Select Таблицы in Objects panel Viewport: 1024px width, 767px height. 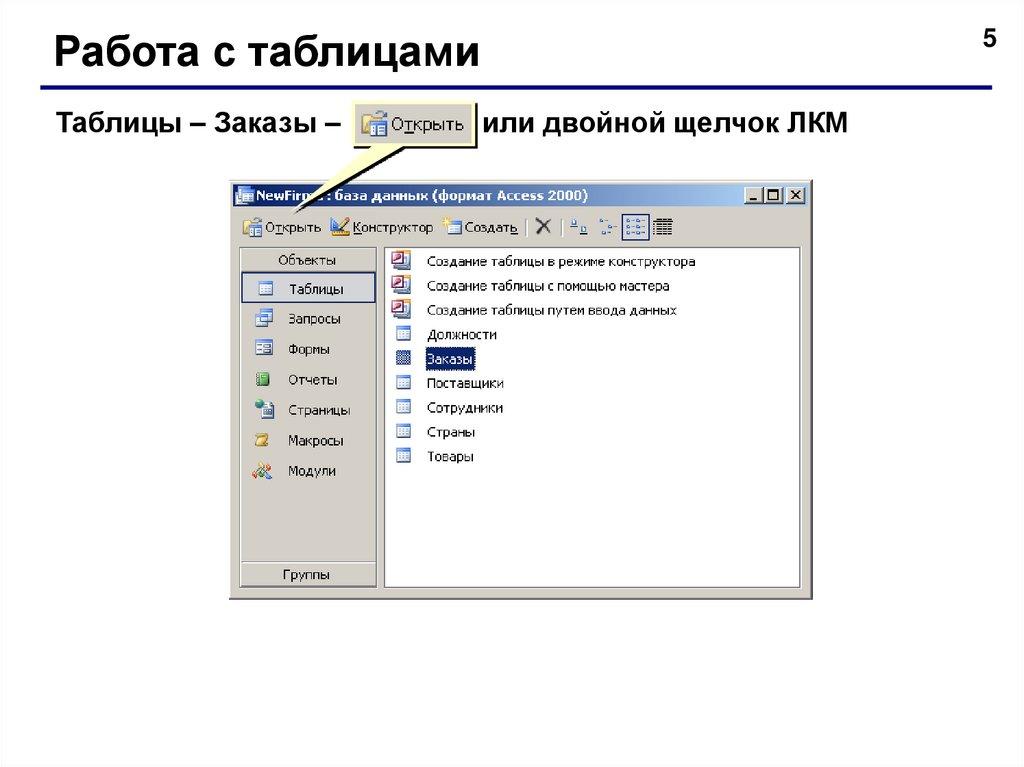pyautogui.click(x=308, y=289)
